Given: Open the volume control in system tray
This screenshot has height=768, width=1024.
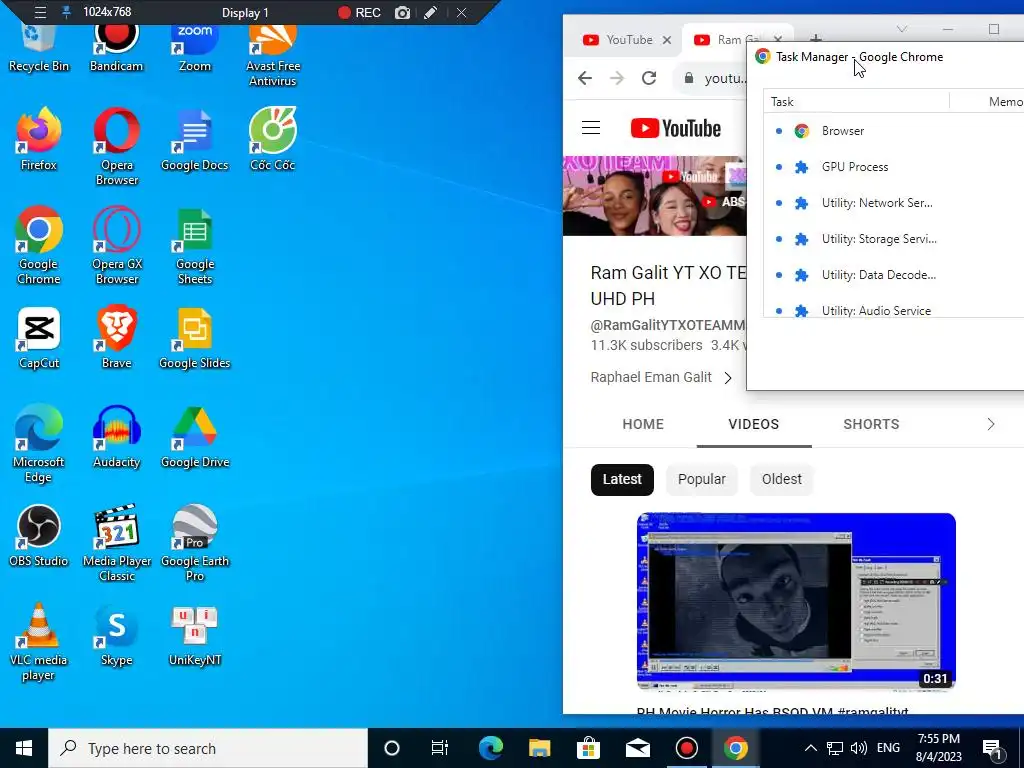Looking at the screenshot, I should (x=859, y=748).
